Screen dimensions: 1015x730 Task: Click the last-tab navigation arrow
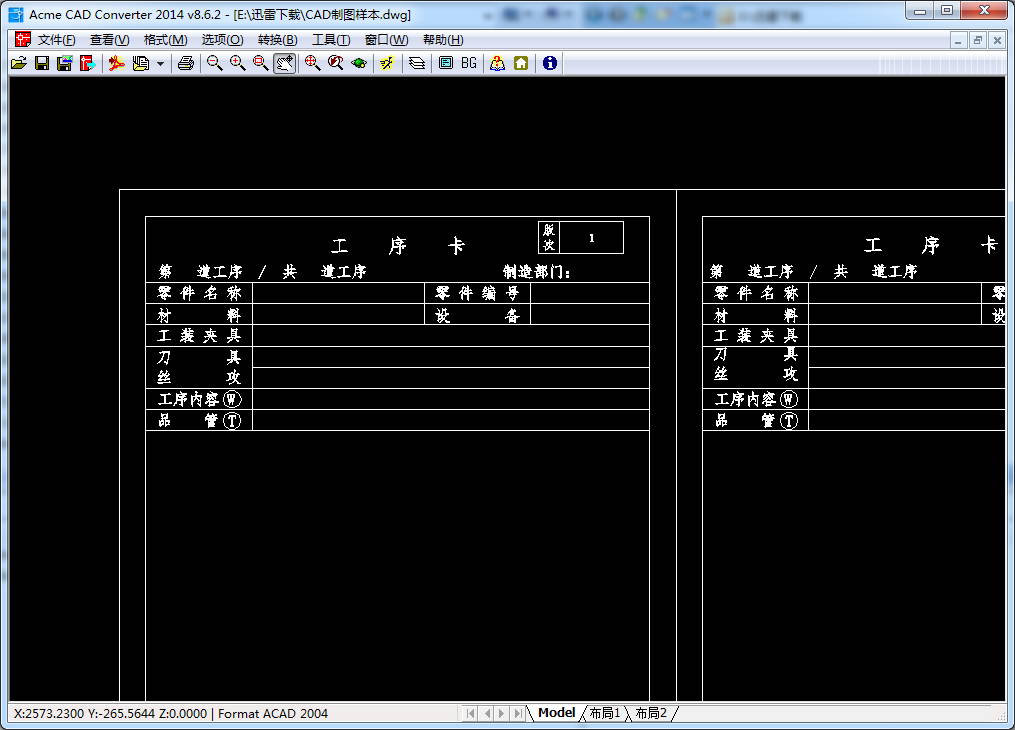point(519,713)
